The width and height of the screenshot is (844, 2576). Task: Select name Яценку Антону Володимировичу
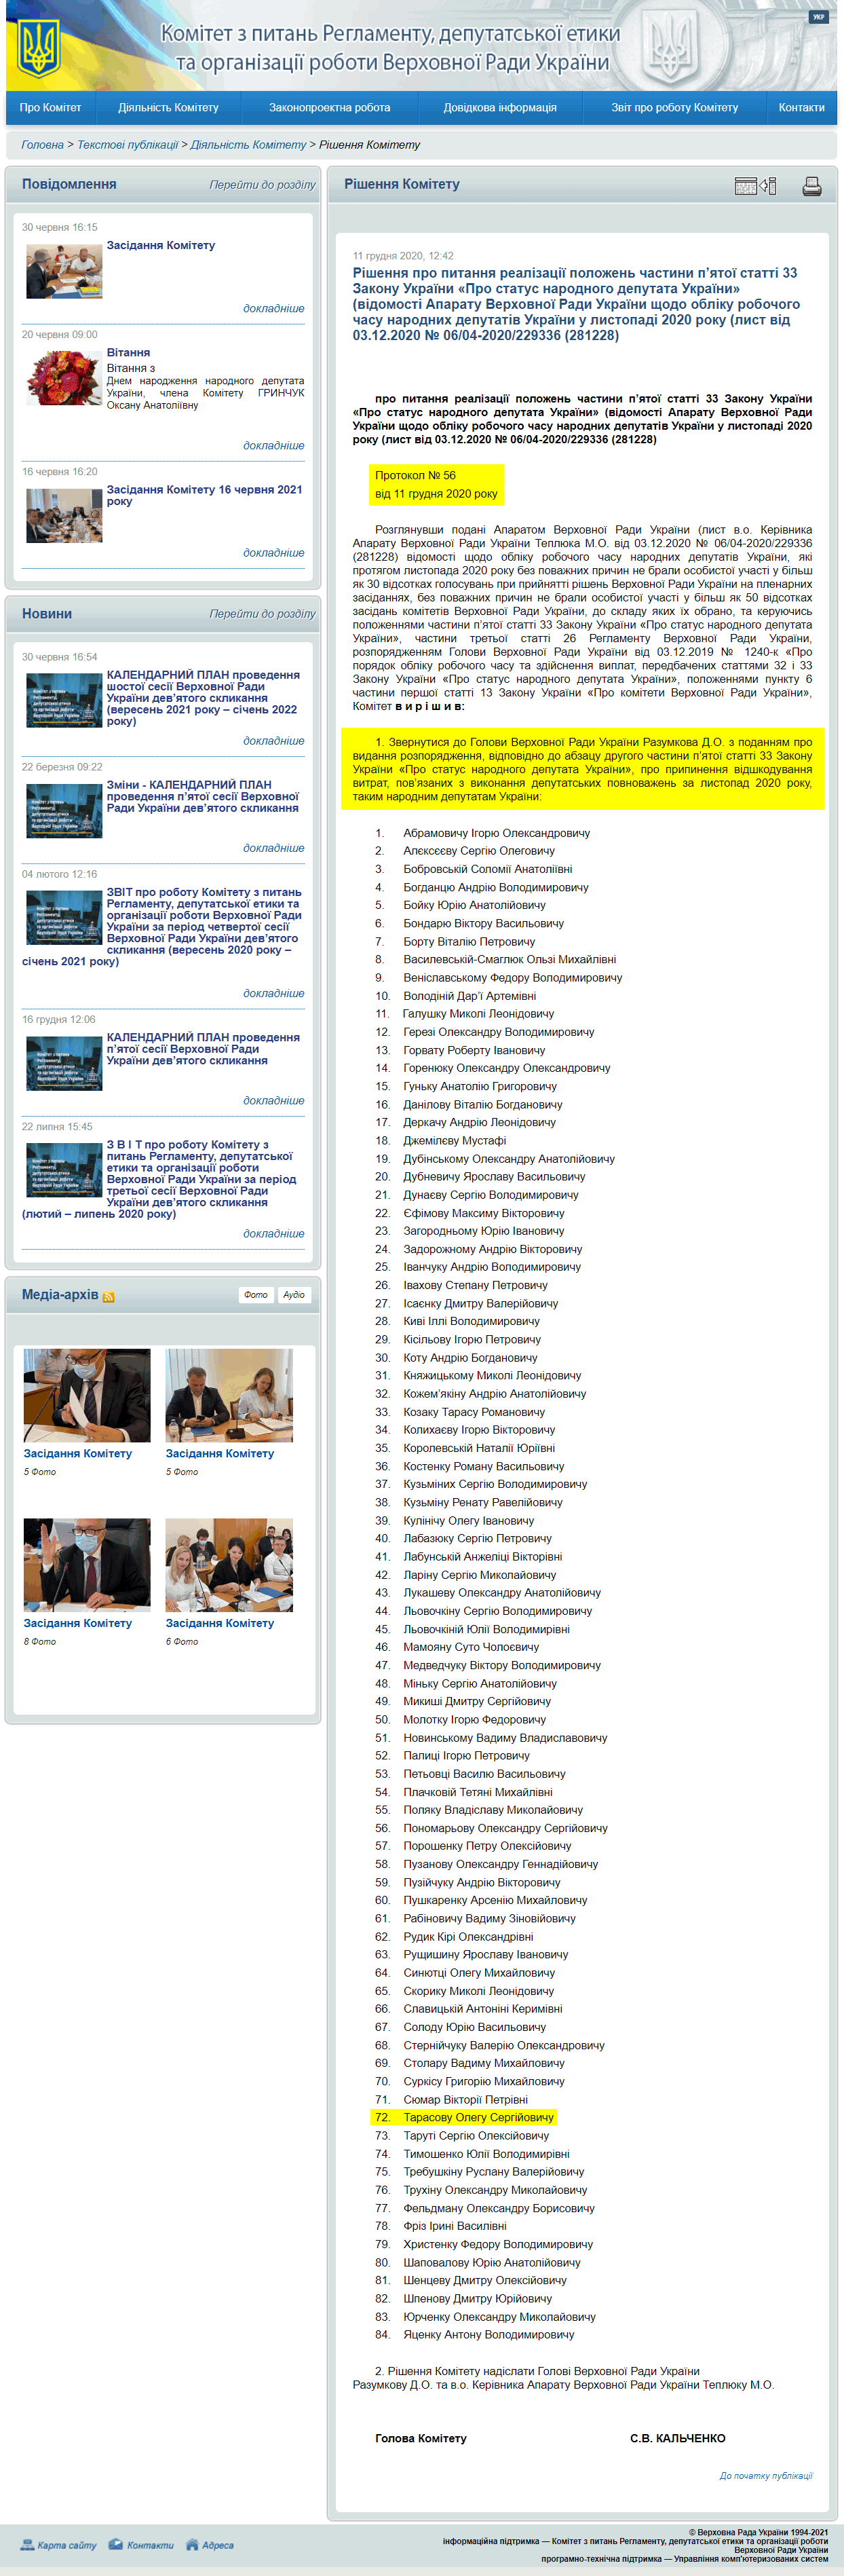coord(489,2334)
